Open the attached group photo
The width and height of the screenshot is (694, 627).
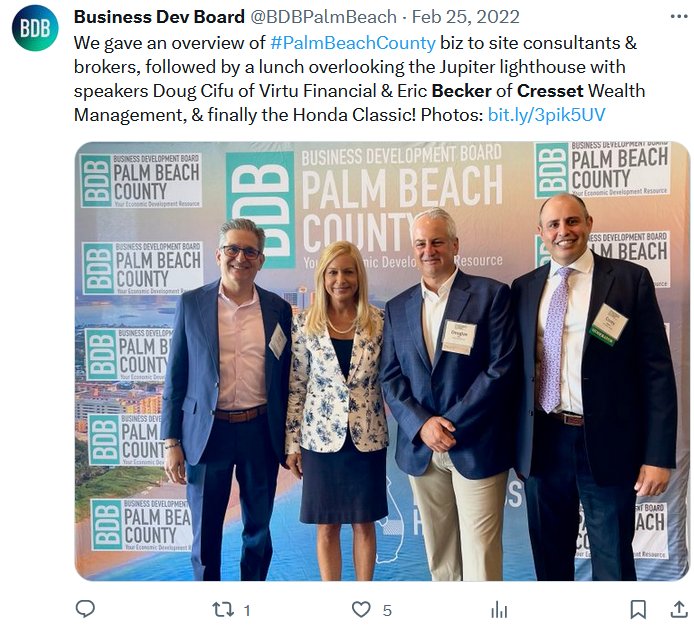[382, 361]
